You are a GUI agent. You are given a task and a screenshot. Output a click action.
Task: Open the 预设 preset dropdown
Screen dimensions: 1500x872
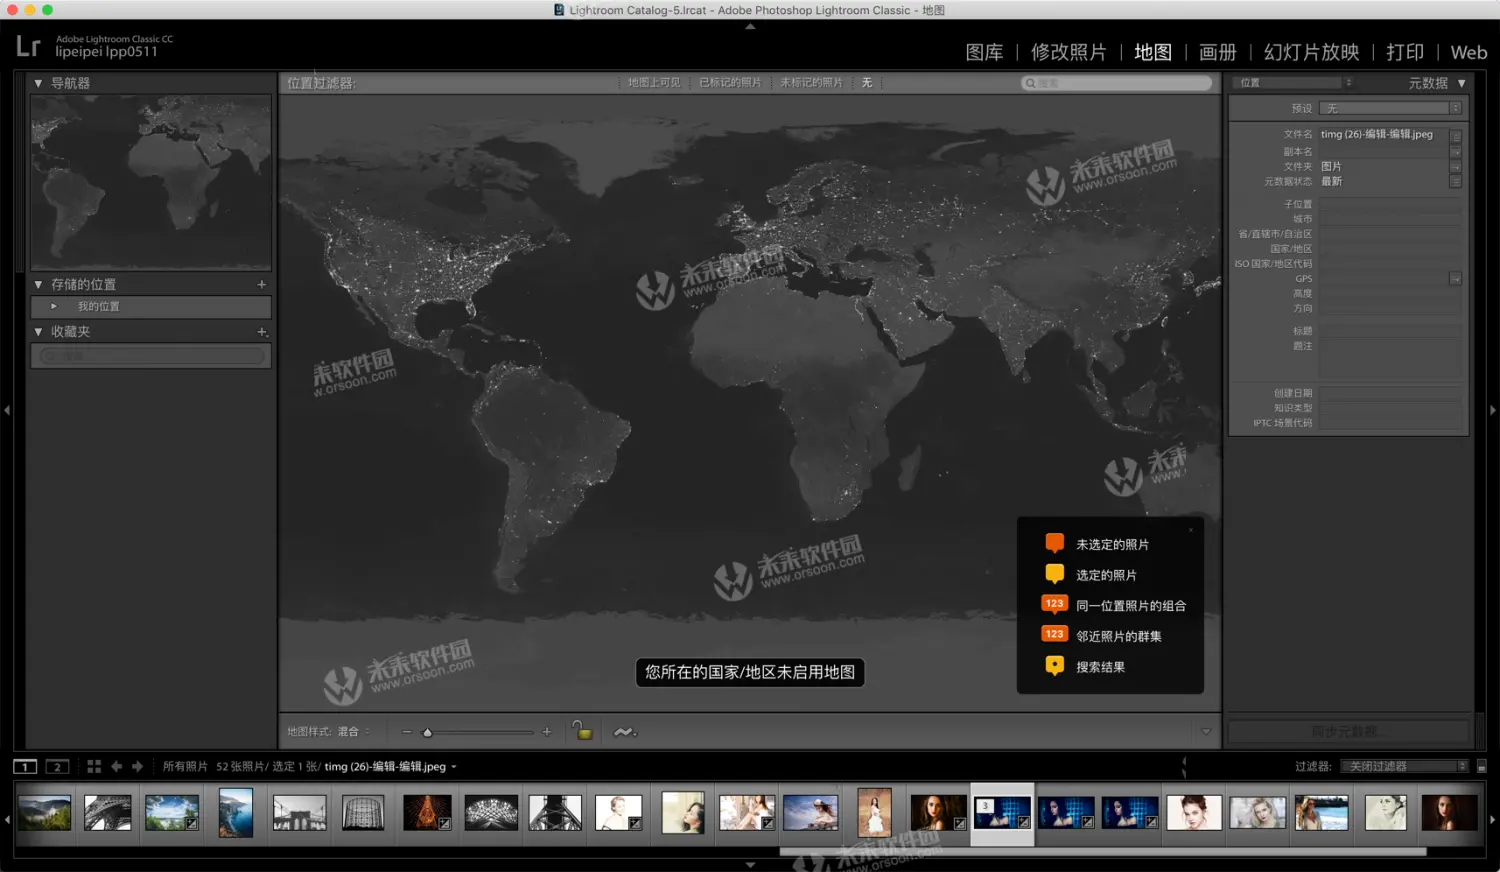[x=1390, y=108]
